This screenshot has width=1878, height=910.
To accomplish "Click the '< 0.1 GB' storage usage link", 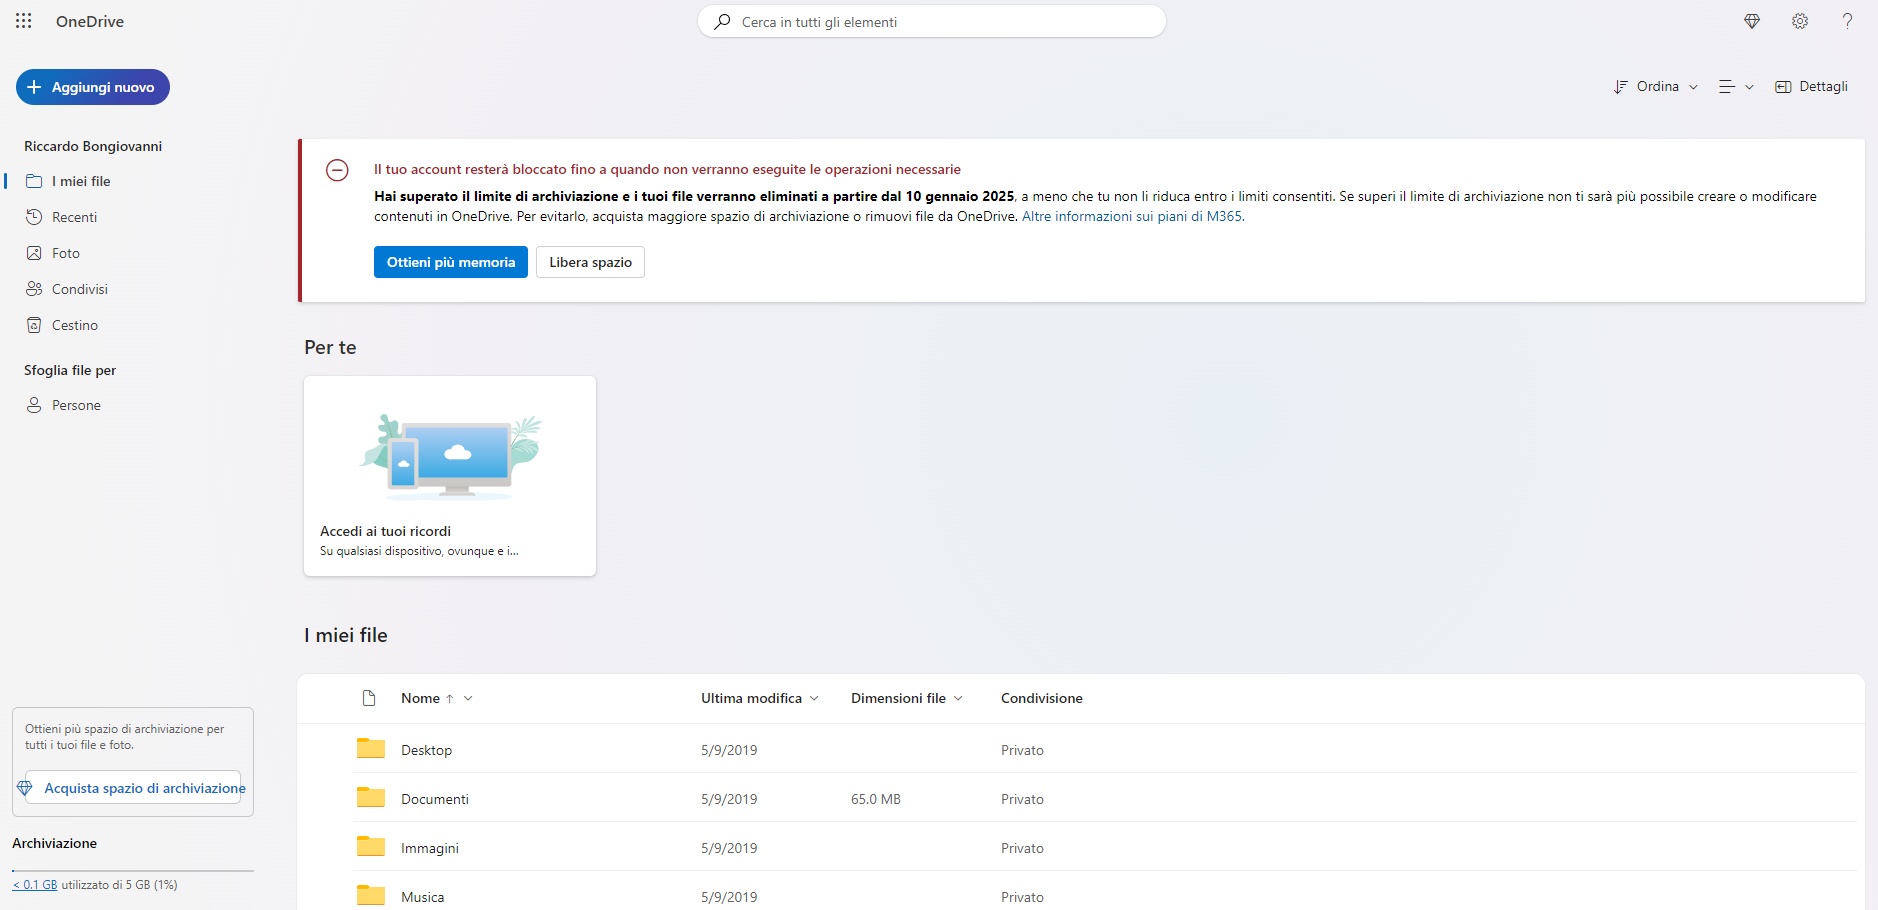I will (x=35, y=885).
